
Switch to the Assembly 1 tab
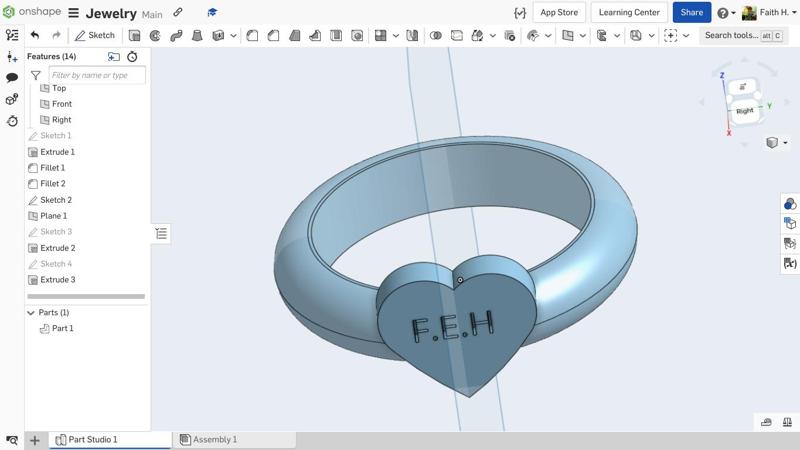pos(235,439)
